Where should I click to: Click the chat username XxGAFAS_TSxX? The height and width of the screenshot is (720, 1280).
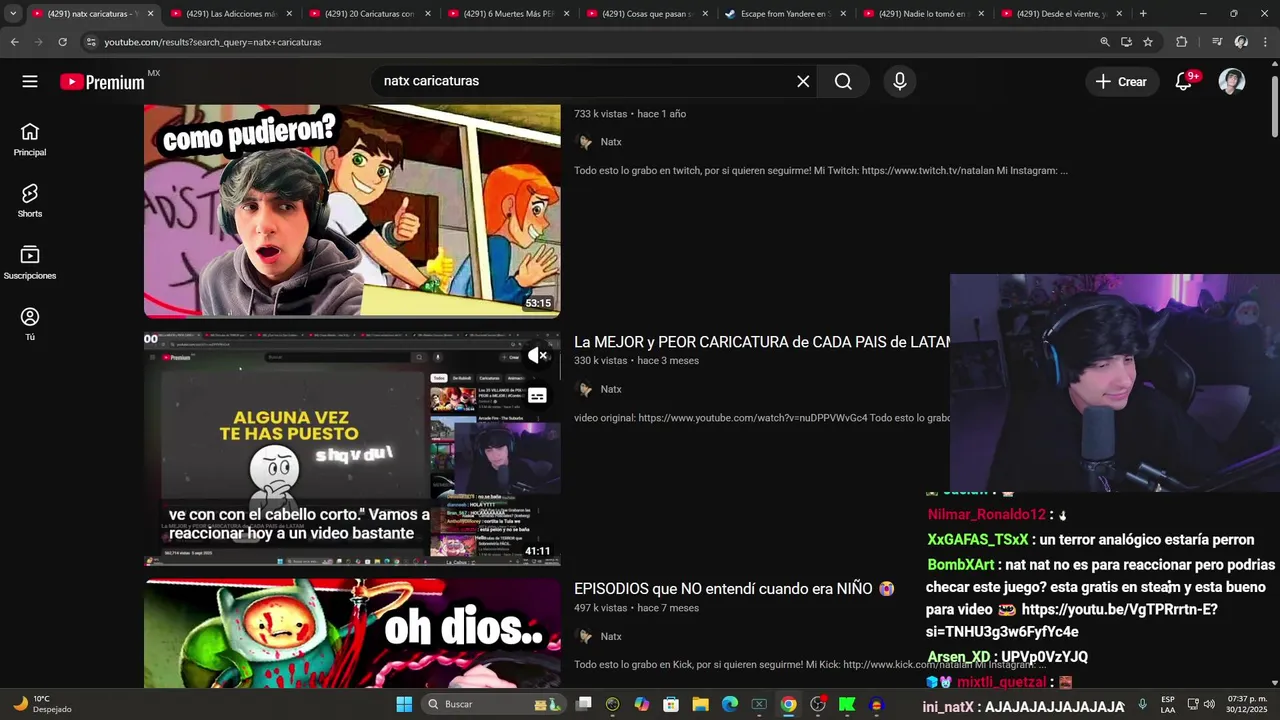tap(977, 539)
